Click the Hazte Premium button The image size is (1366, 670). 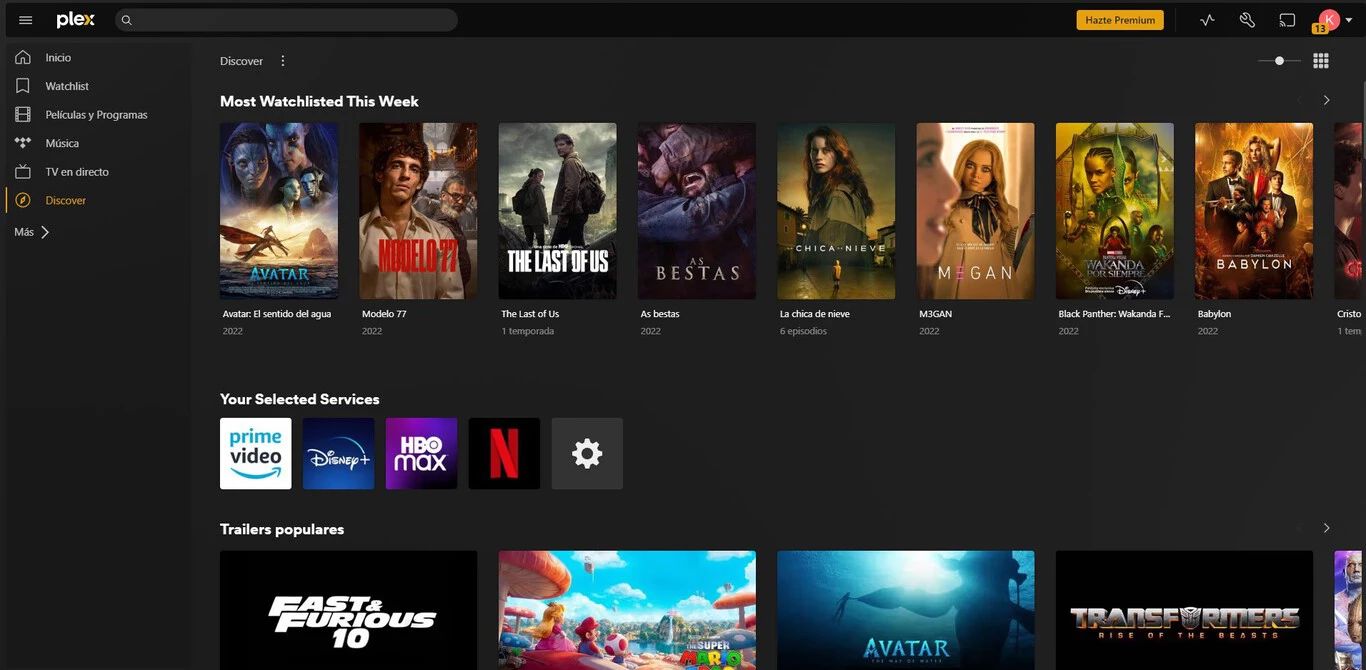pos(1120,20)
